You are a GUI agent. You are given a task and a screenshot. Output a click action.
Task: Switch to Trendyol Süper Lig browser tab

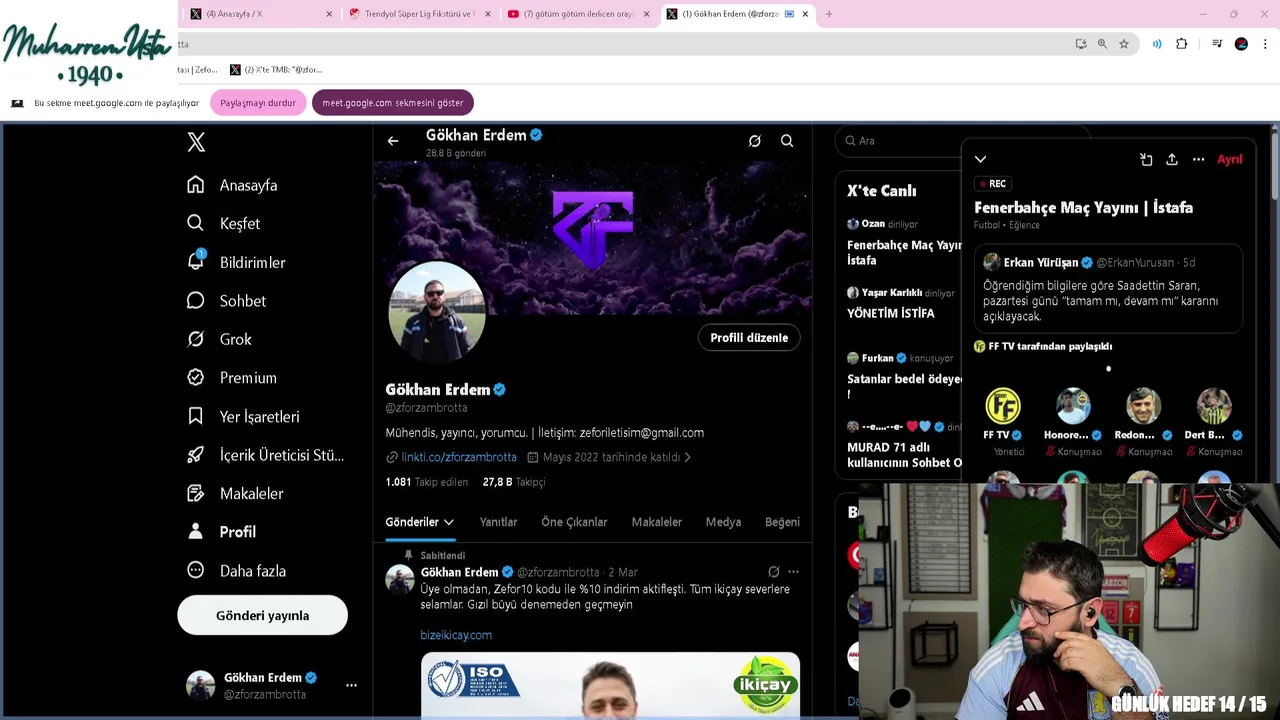click(418, 14)
